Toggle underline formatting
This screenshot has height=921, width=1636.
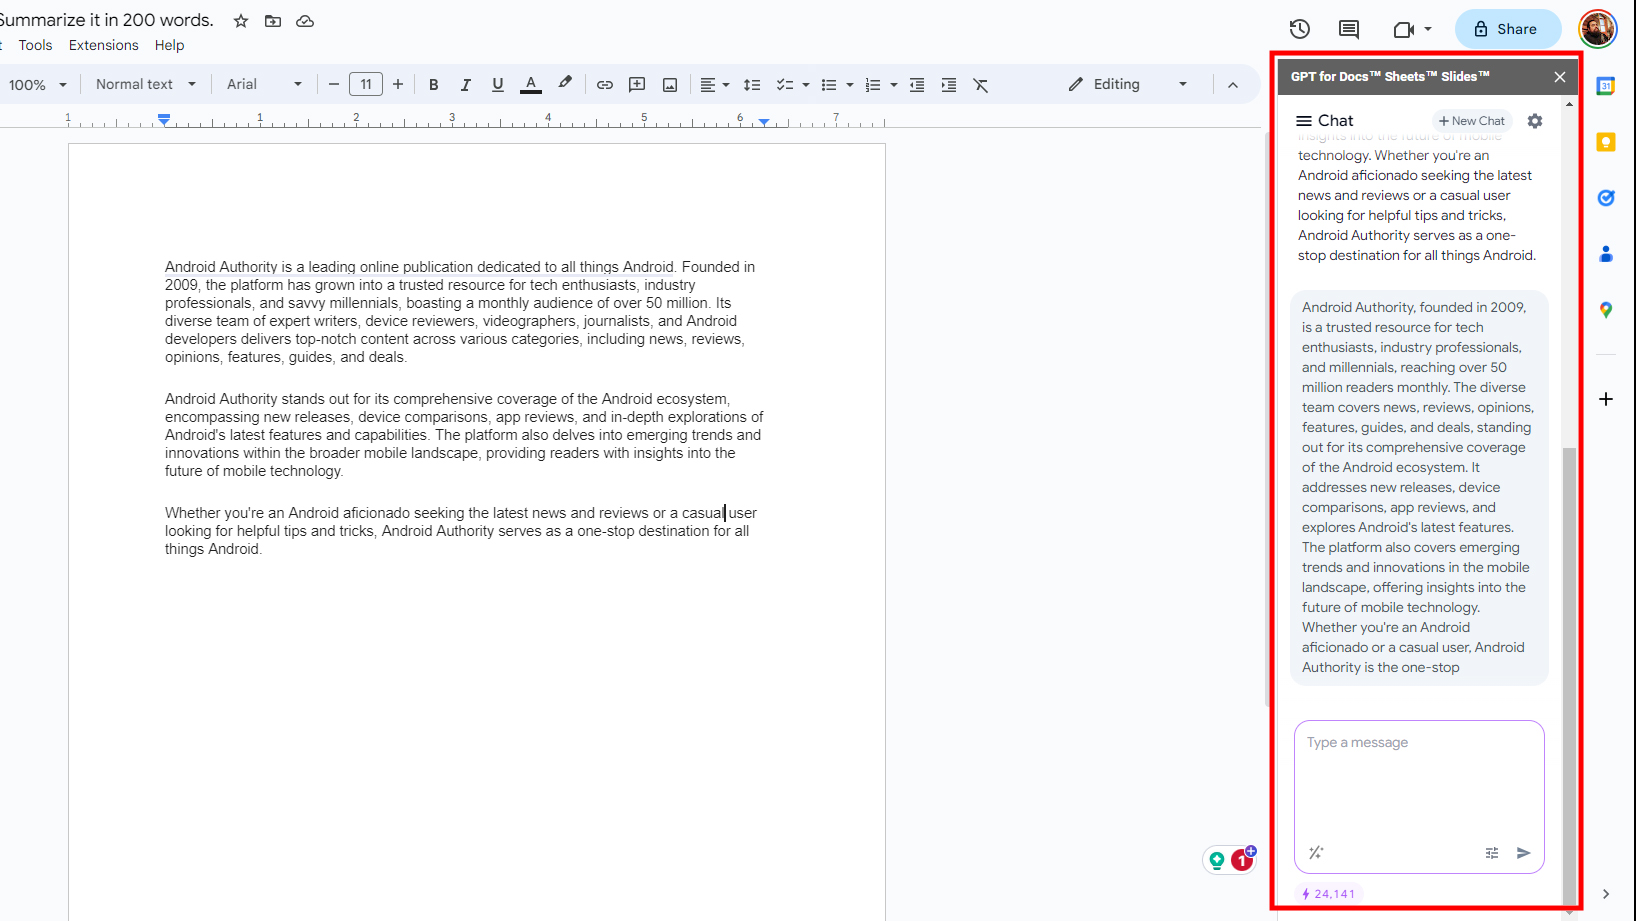[497, 85]
